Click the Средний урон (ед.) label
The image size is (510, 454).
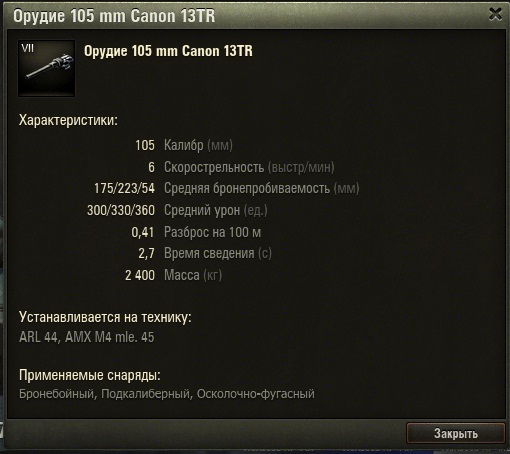coord(216,210)
